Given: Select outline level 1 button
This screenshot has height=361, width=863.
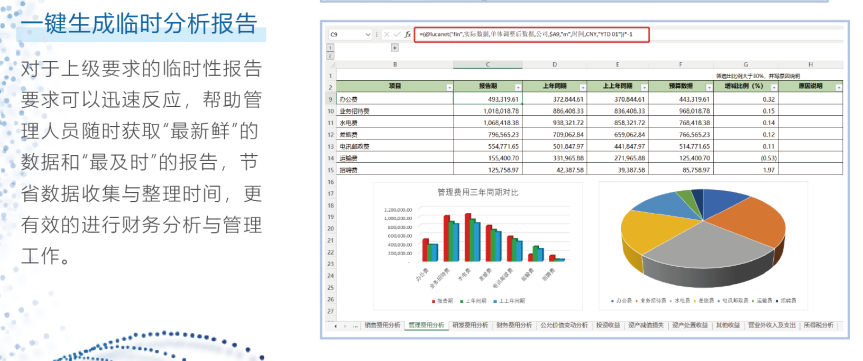Looking at the screenshot, I should pyautogui.click(x=330, y=48).
